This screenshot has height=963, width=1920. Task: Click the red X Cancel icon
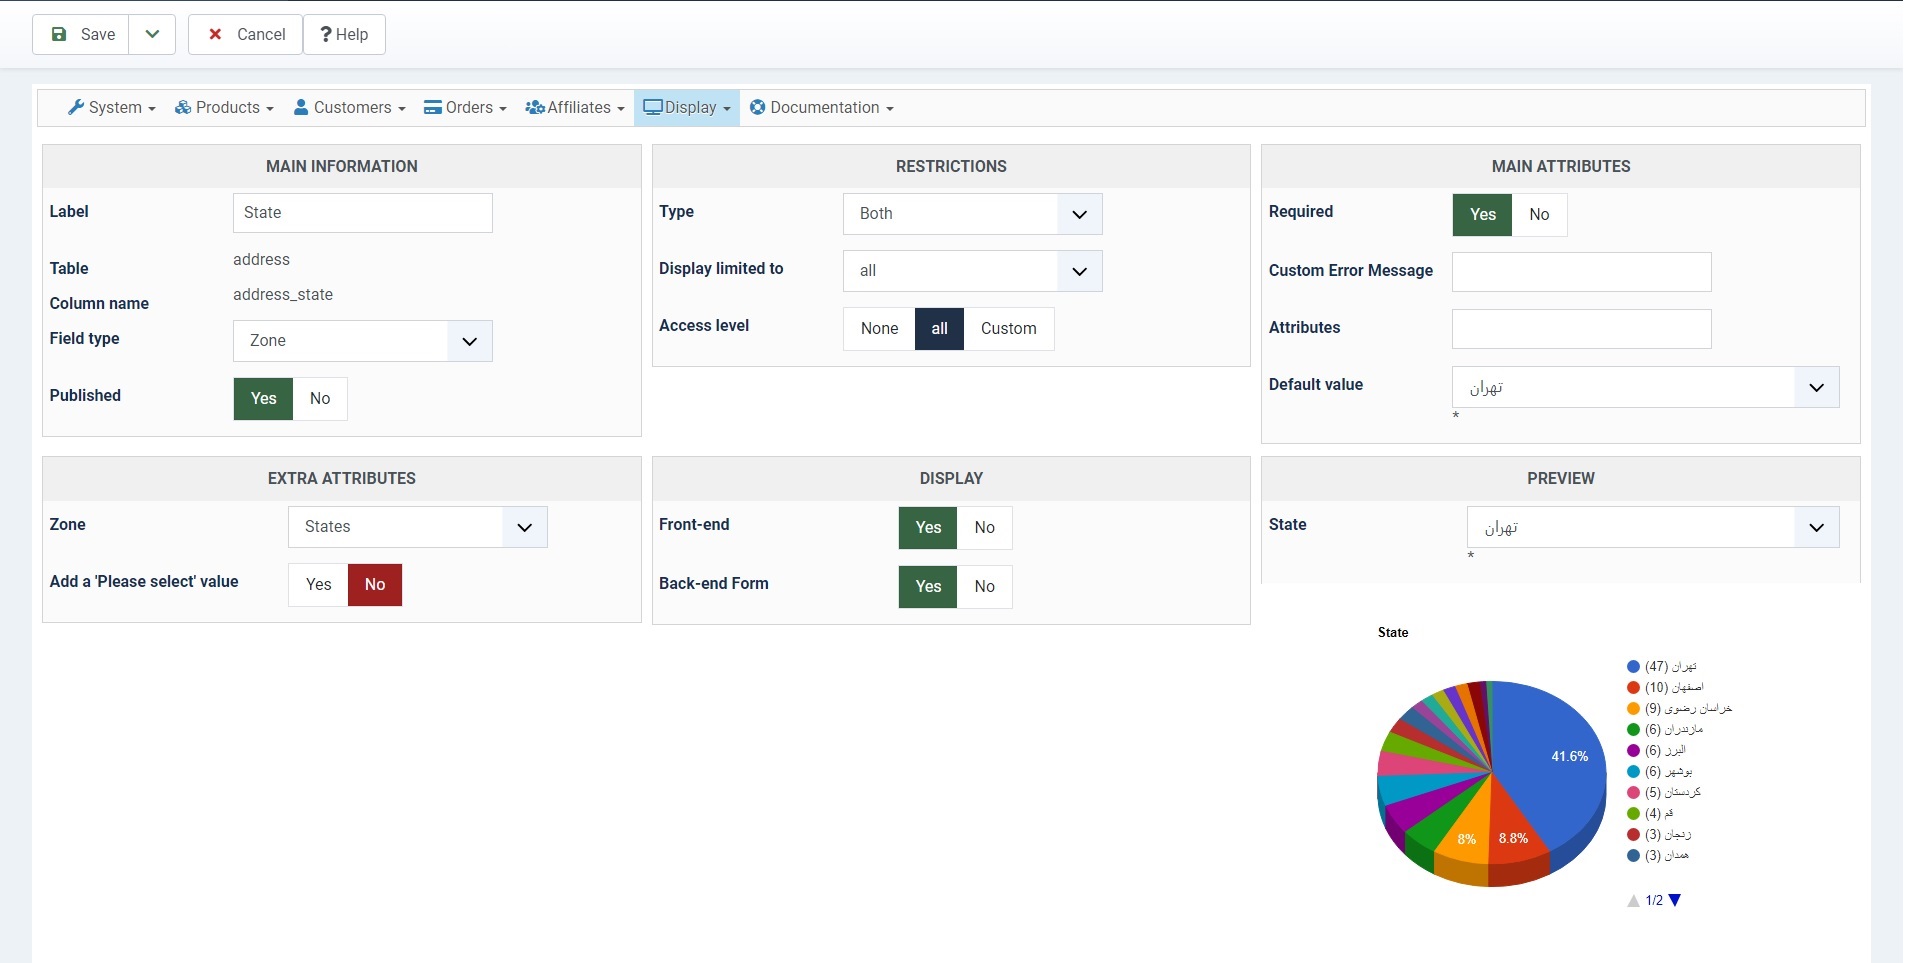(x=215, y=34)
